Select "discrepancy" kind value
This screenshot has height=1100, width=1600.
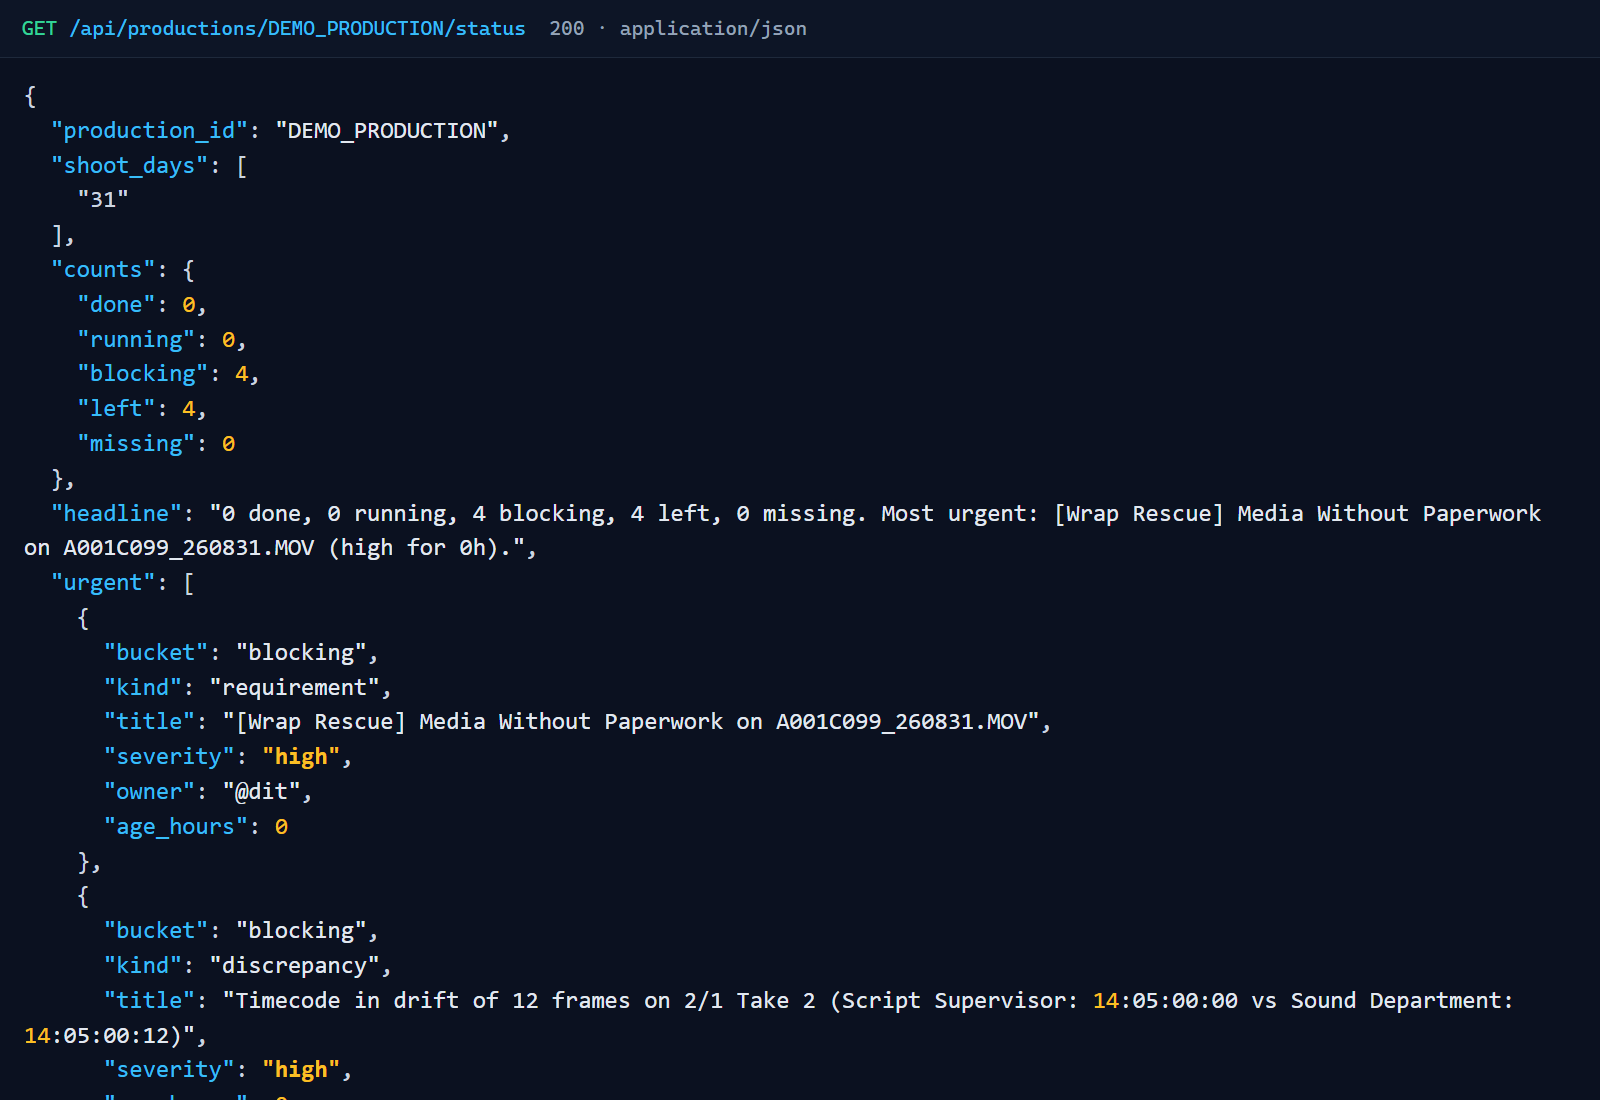[294, 966]
